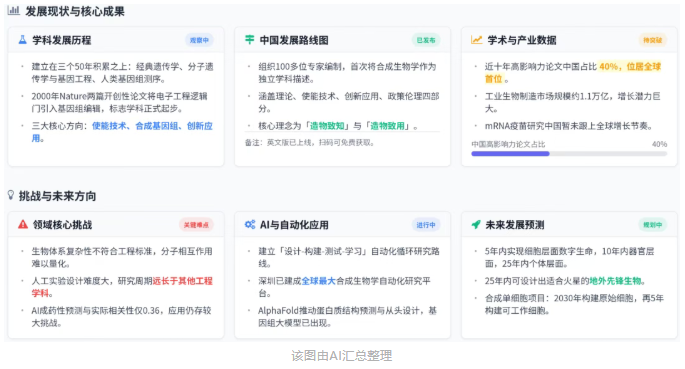Click the red warning triangle by 领域核心挑战
Image resolution: width=685 pixels, height=369 pixels.
click(23, 224)
